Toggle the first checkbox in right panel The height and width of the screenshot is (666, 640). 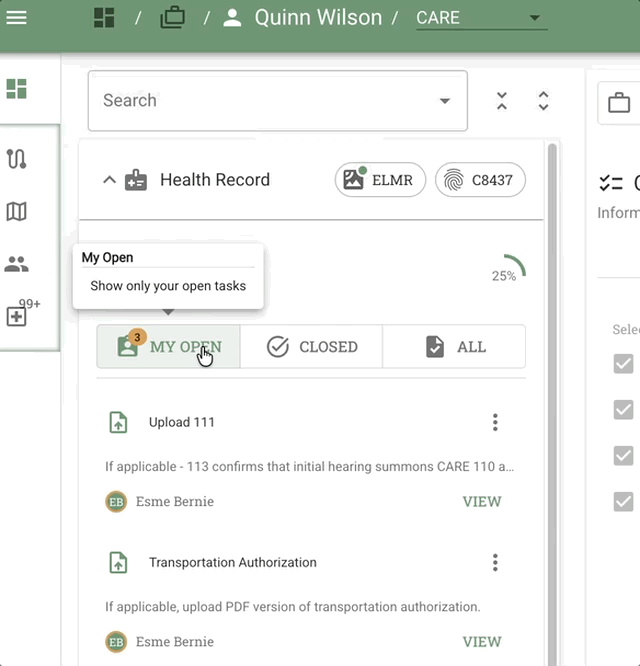coord(623,363)
